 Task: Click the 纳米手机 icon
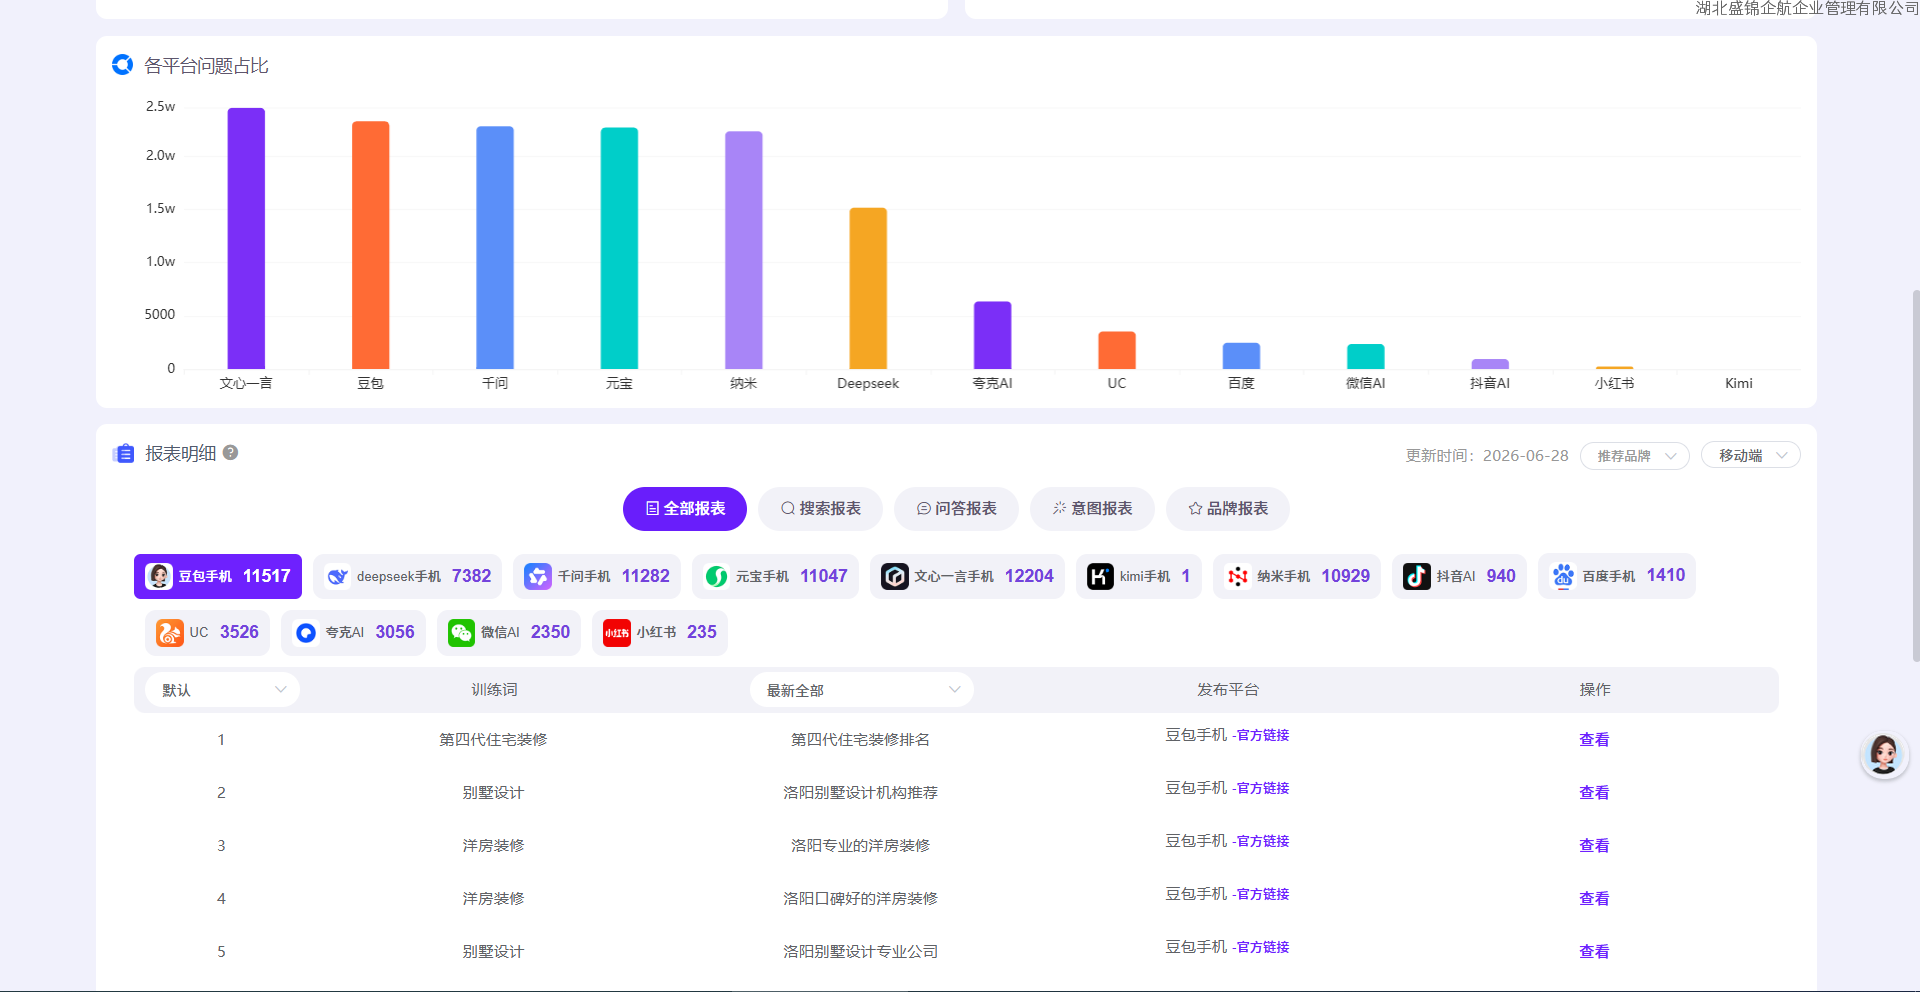point(1238,576)
